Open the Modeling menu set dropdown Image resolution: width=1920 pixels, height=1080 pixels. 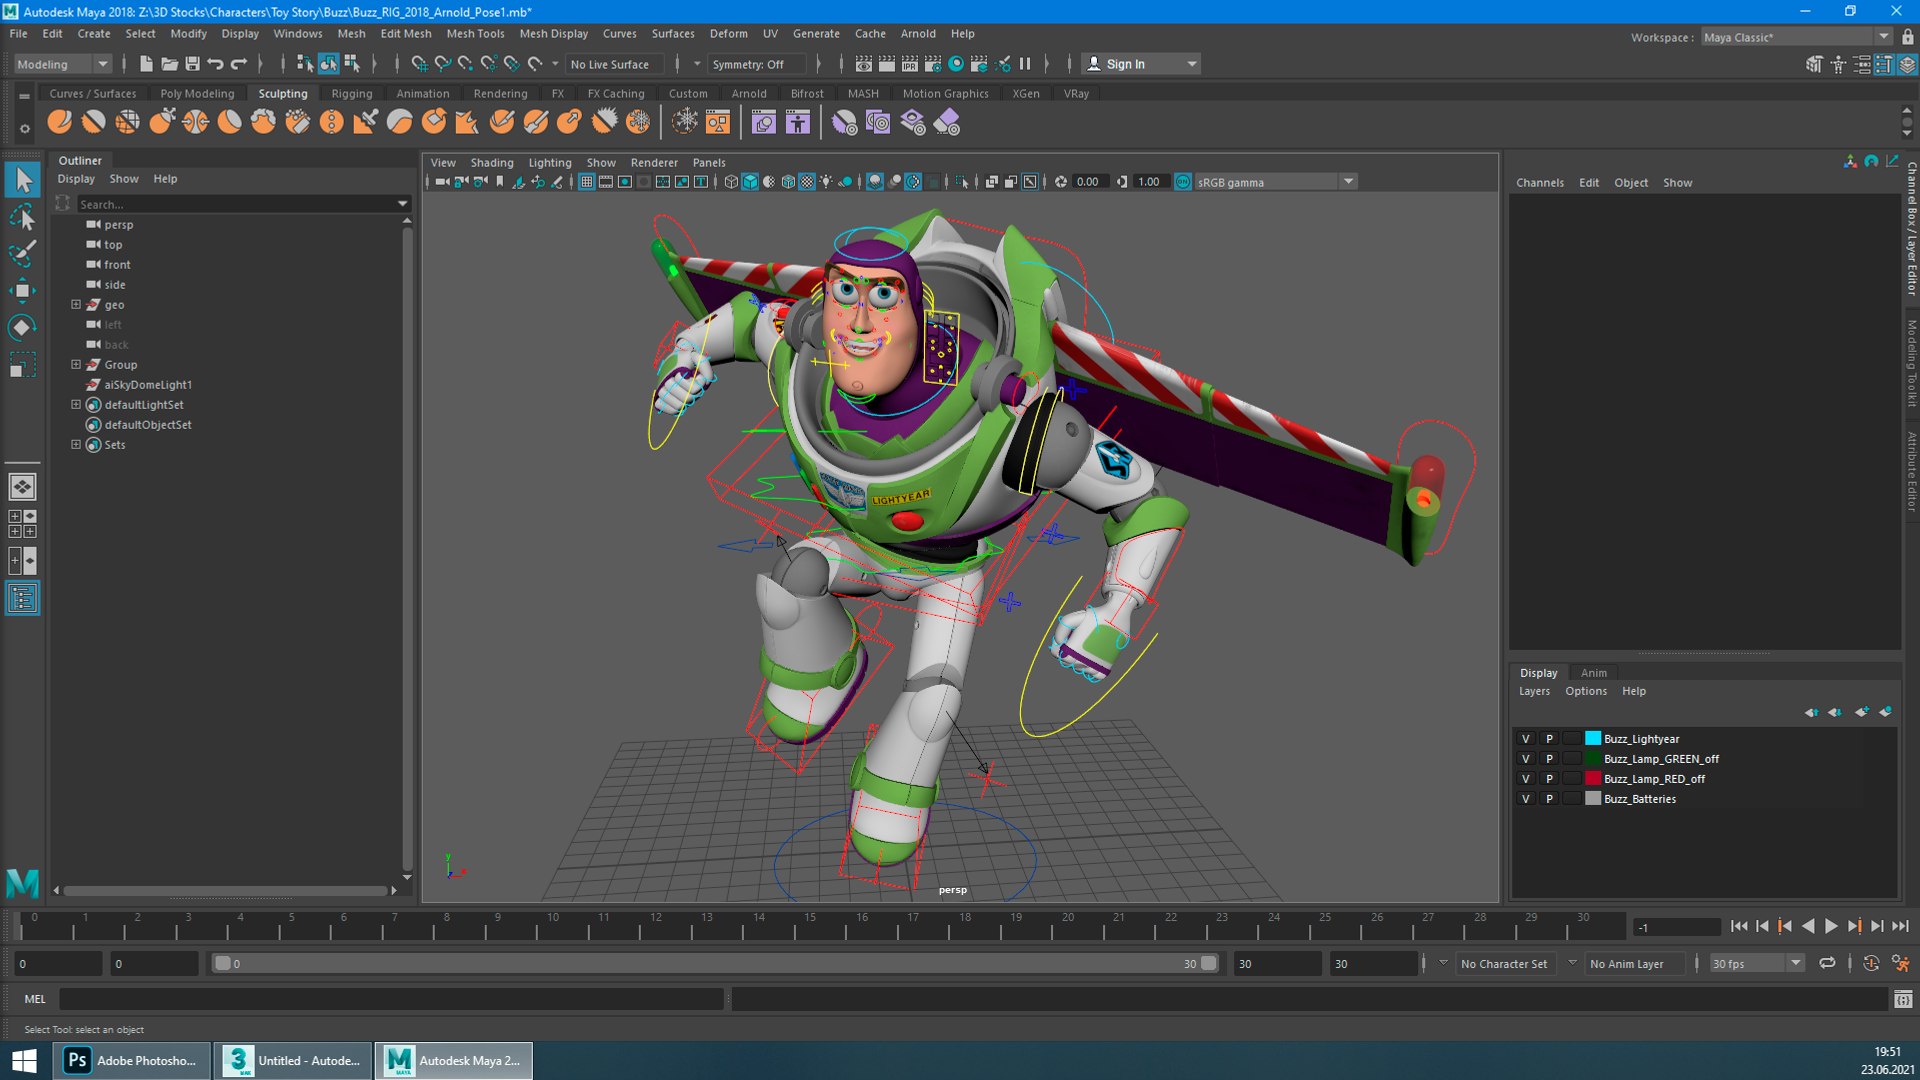tap(62, 64)
